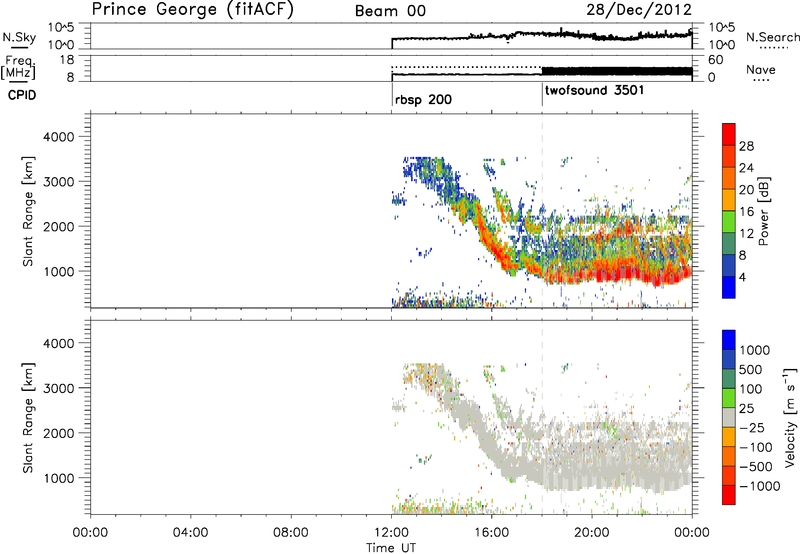
Task: Click the '12' tick on the Power colorbar
Action: pyautogui.click(x=746, y=234)
